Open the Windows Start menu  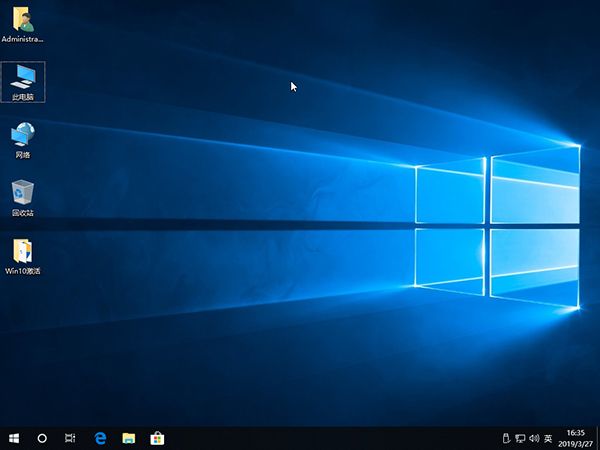pos(14,438)
